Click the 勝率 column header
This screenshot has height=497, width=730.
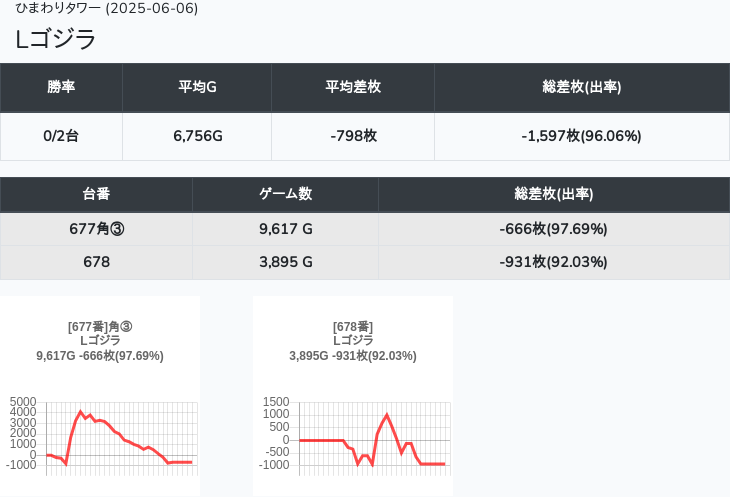tap(61, 87)
